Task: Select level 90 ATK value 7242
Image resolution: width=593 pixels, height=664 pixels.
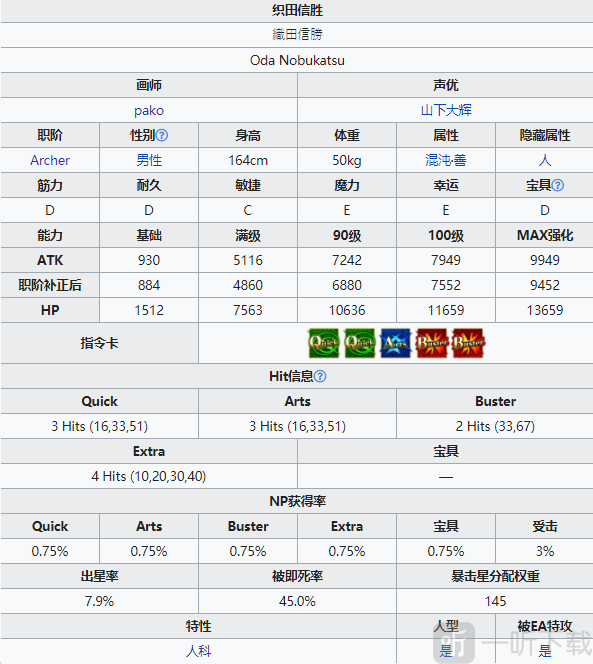Action: 346,260
